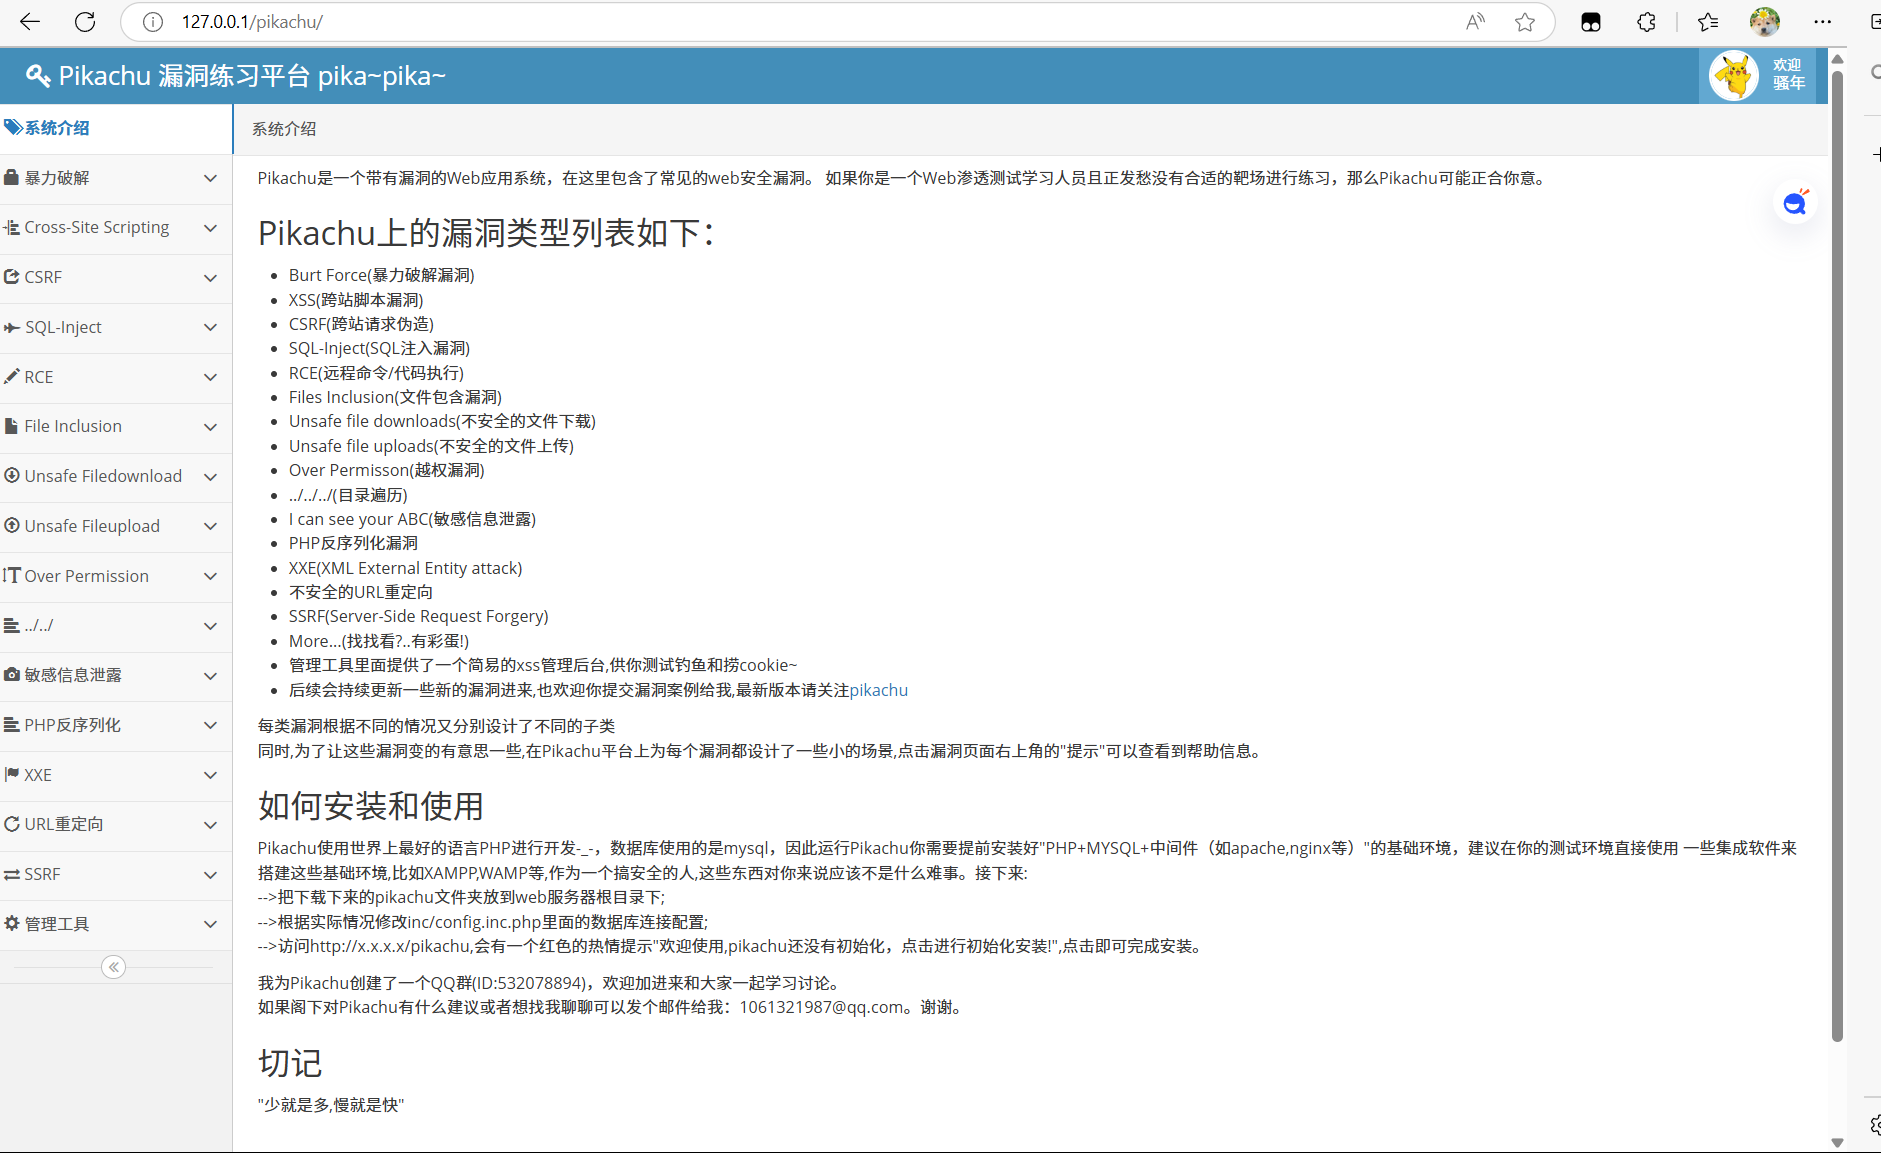Click the 敏感信息泄露 sidebar label
This screenshot has width=1881, height=1153.
click(73, 675)
